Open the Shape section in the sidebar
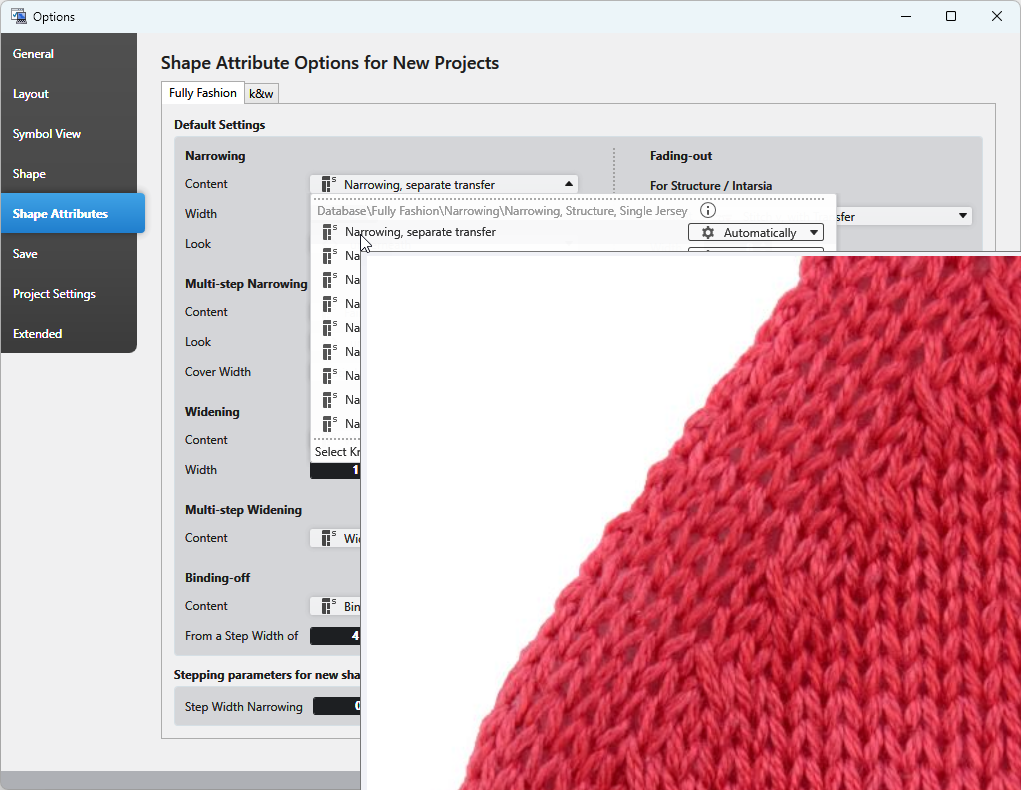This screenshot has width=1021, height=790. click(29, 174)
